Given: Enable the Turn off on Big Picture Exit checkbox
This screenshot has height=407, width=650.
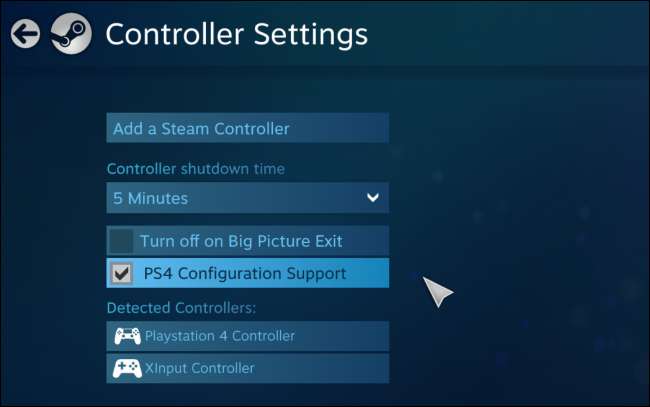Looking at the screenshot, I should 121,241.
